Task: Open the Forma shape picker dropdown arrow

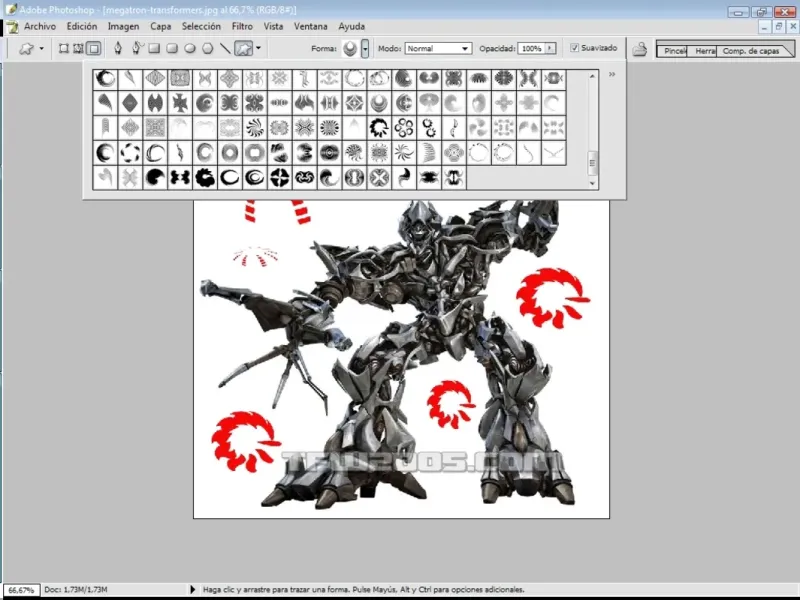Action: (366, 48)
